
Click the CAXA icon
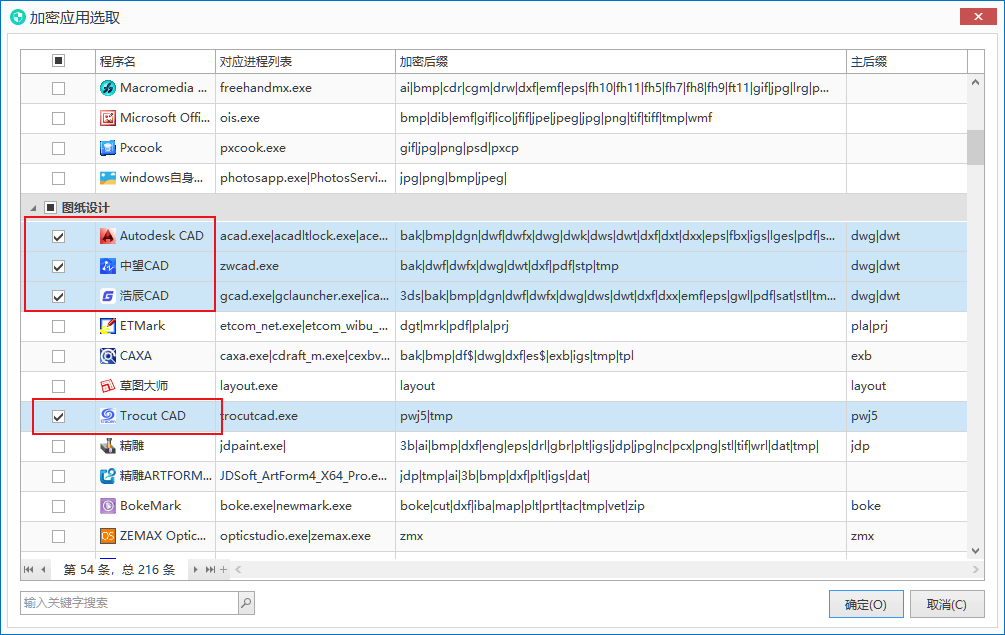[x=108, y=356]
